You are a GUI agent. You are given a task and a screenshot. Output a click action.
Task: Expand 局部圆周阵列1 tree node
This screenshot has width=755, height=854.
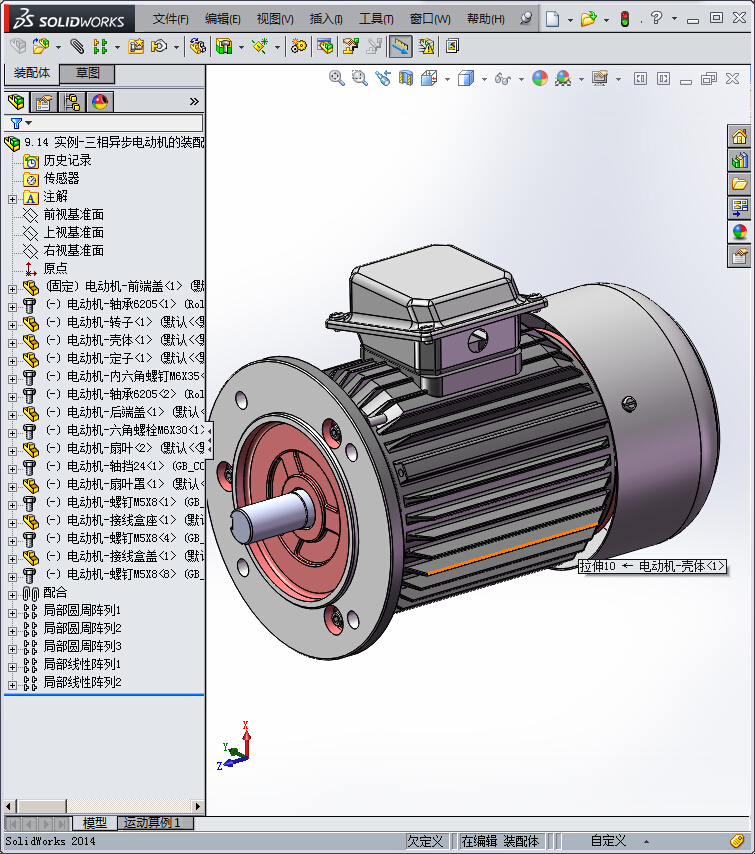pyautogui.click(x=13, y=613)
